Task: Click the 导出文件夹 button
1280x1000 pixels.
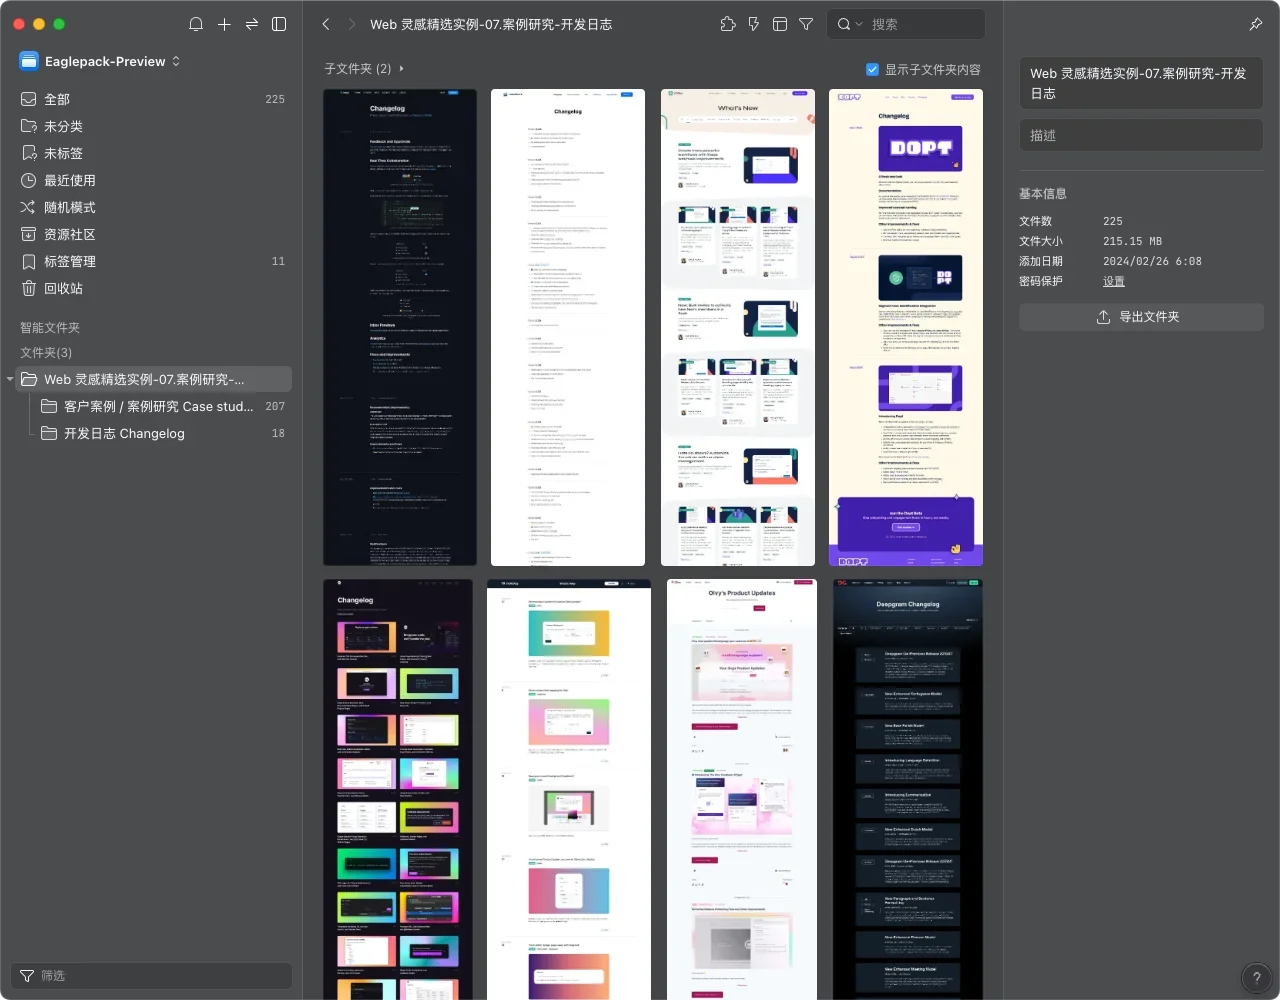Action: point(1140,317)
